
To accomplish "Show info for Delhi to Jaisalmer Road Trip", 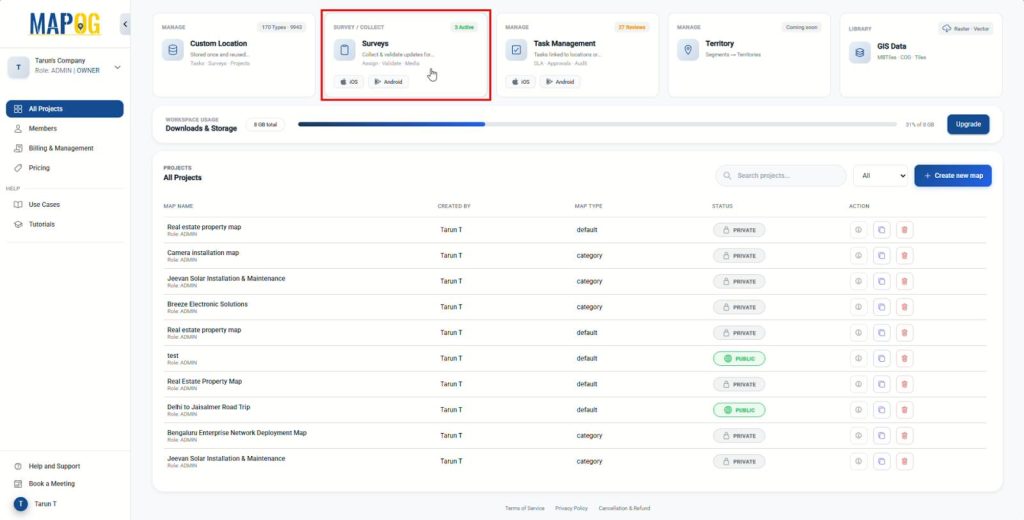I will click(x=858, y=410).
